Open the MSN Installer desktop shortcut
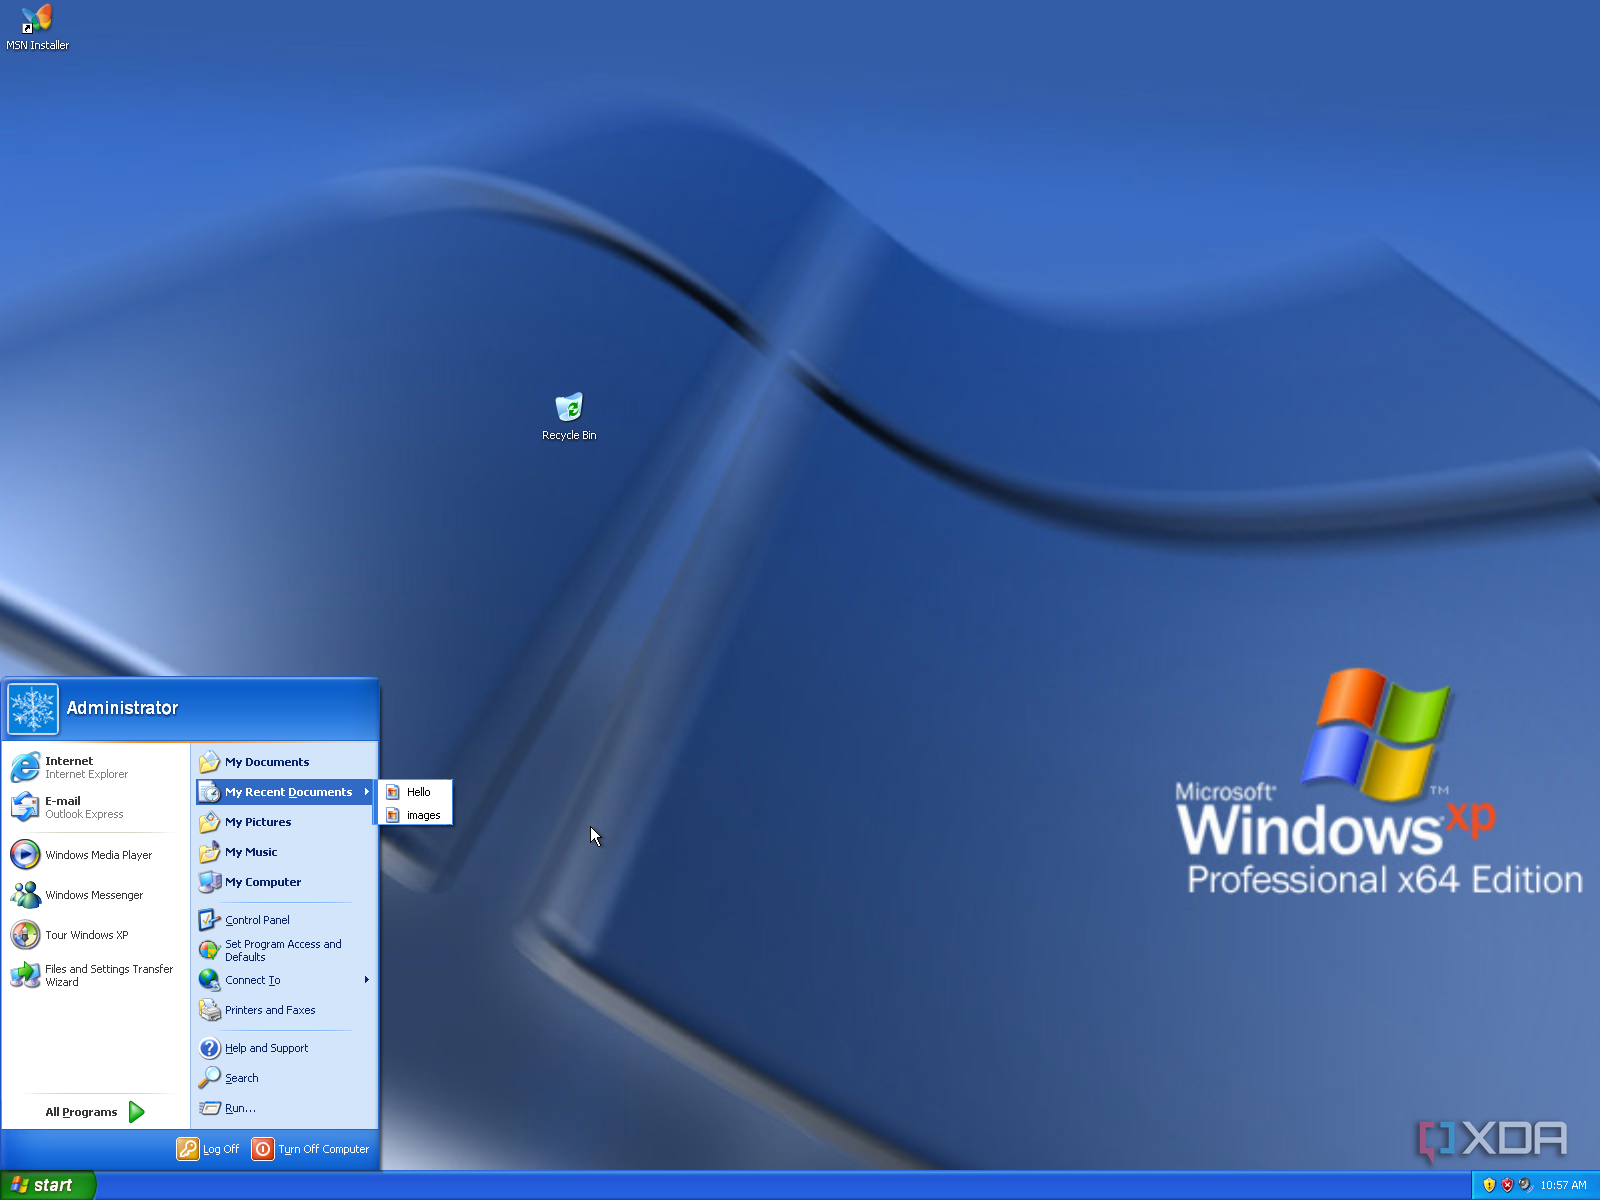 pyautogui.click(x=37, y=28)
